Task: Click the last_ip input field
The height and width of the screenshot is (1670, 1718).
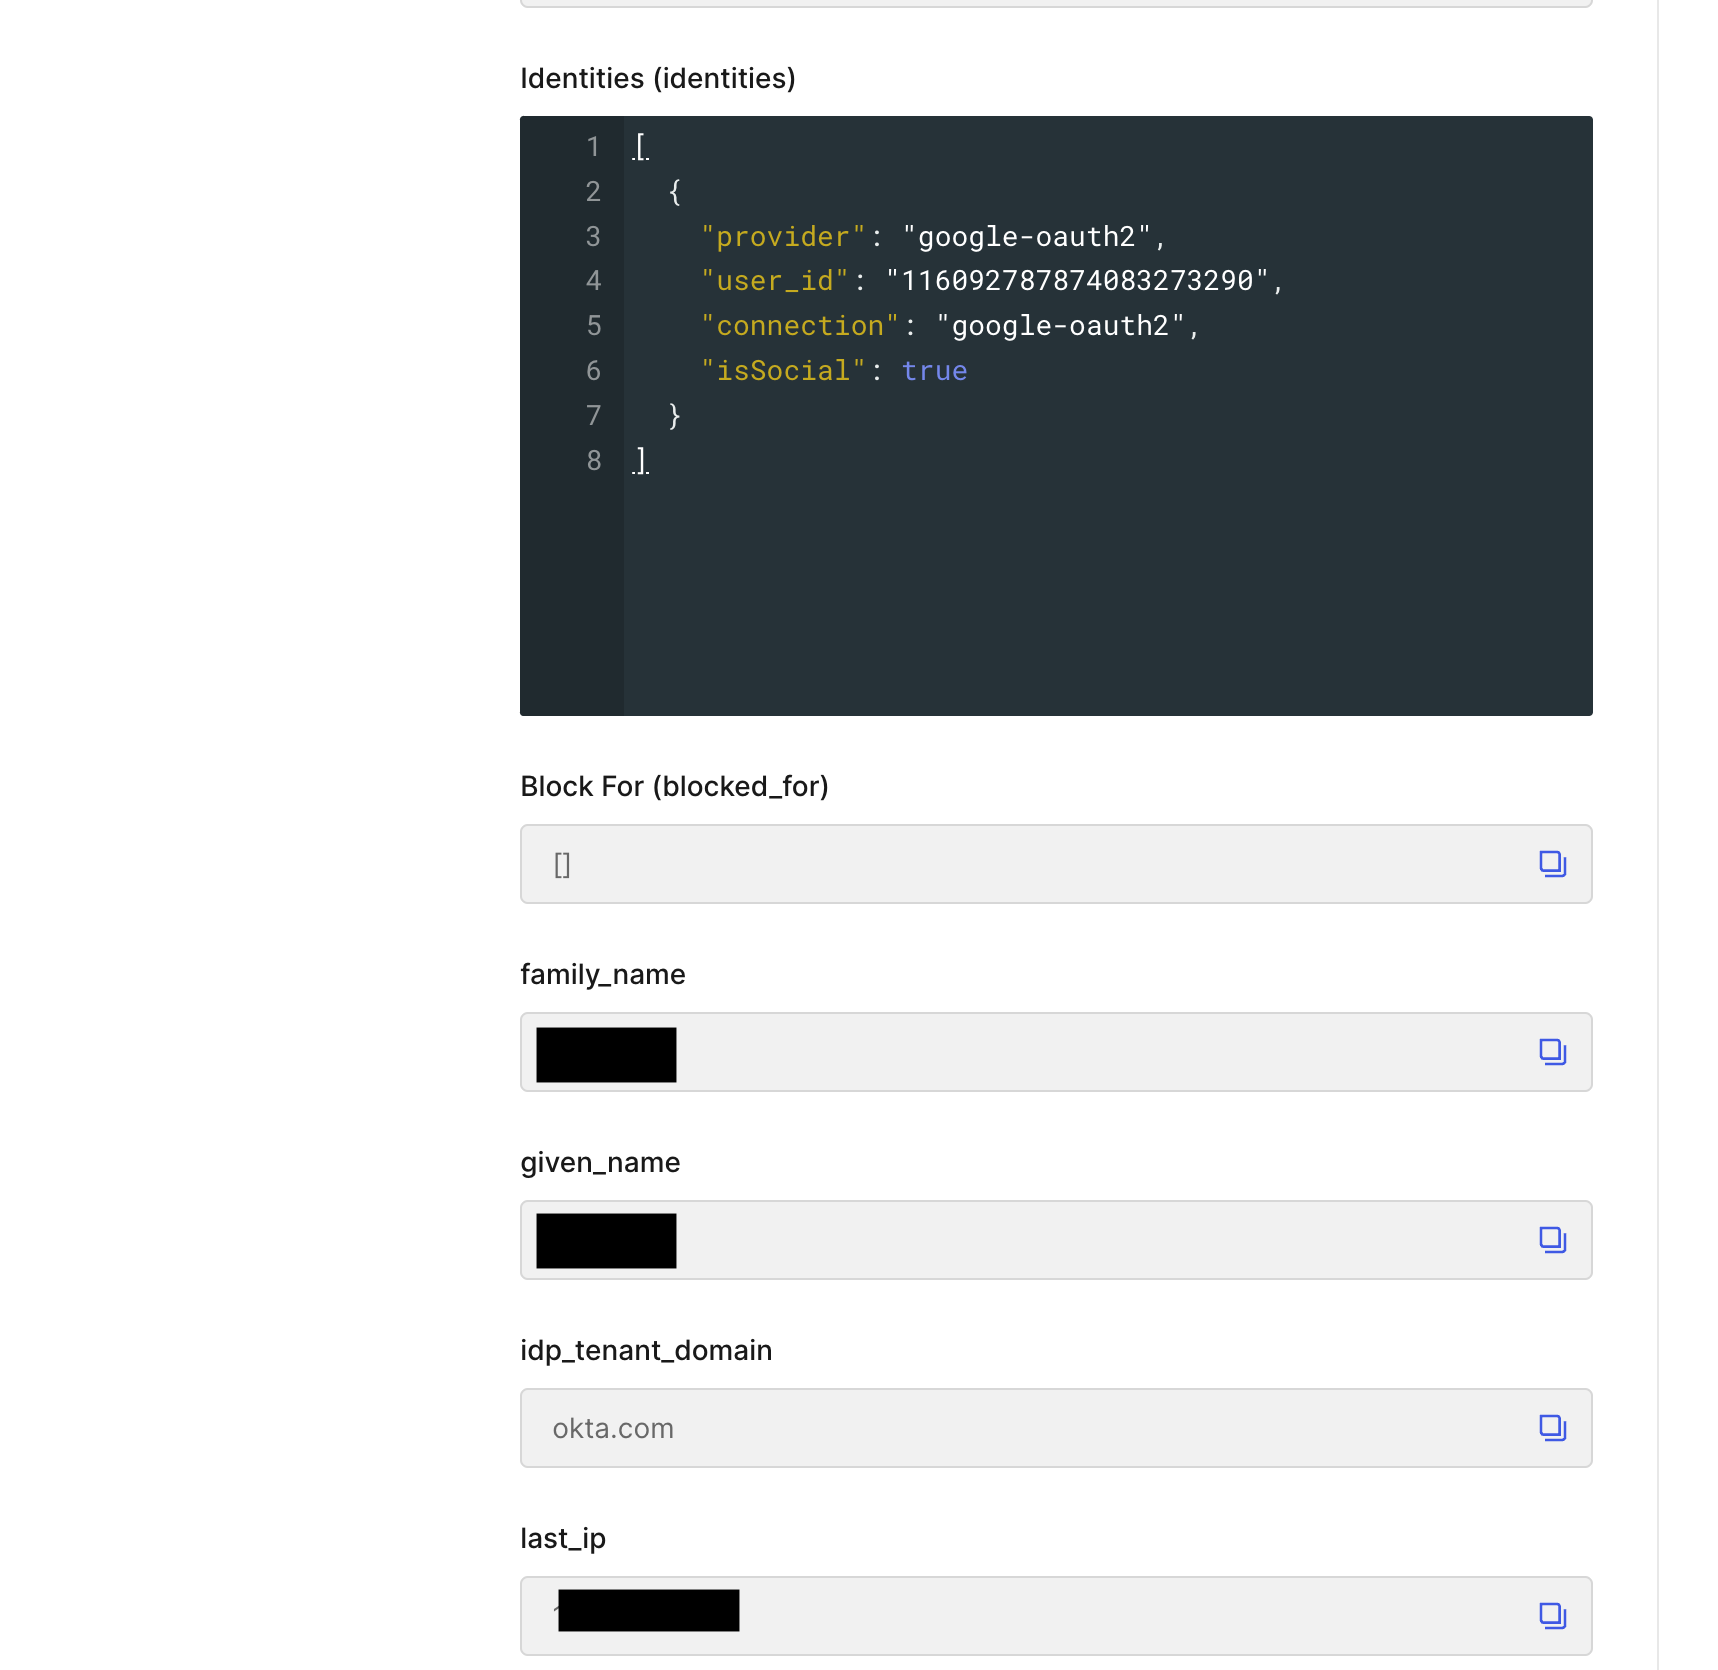Action: pos(1056,1616)
